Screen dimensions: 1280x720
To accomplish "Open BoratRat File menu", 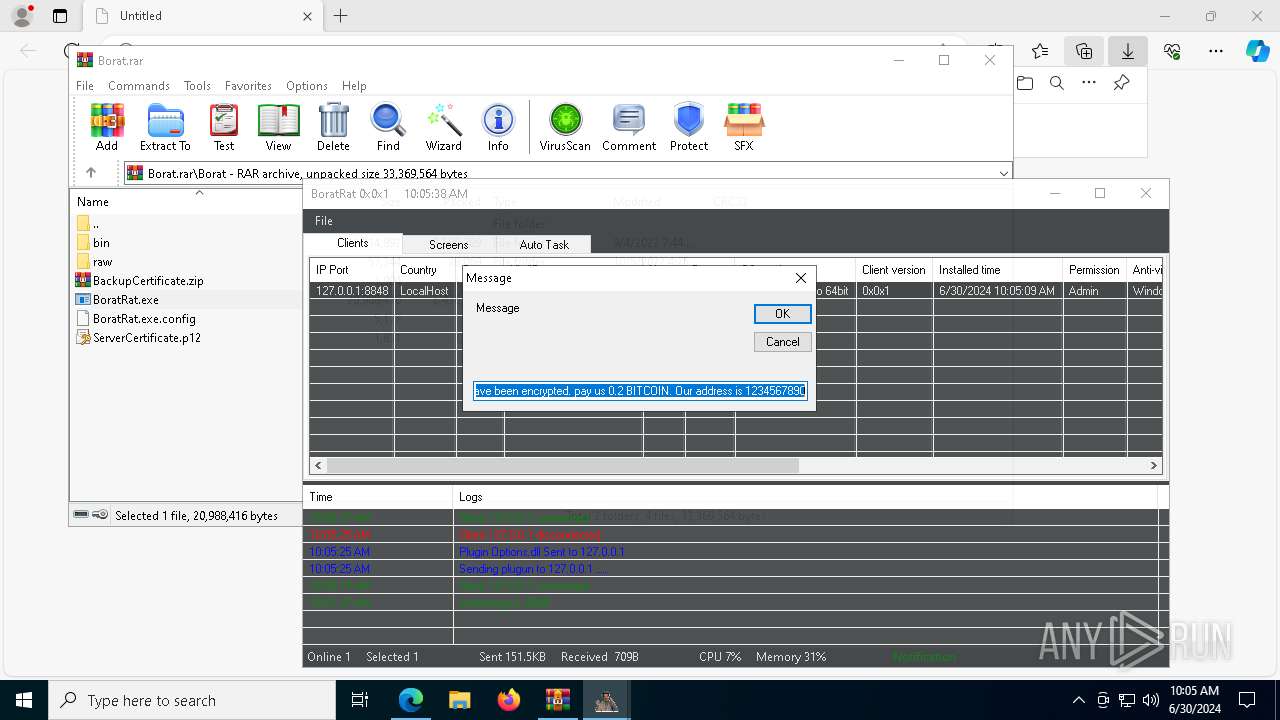I will click(x=324, y=220).
